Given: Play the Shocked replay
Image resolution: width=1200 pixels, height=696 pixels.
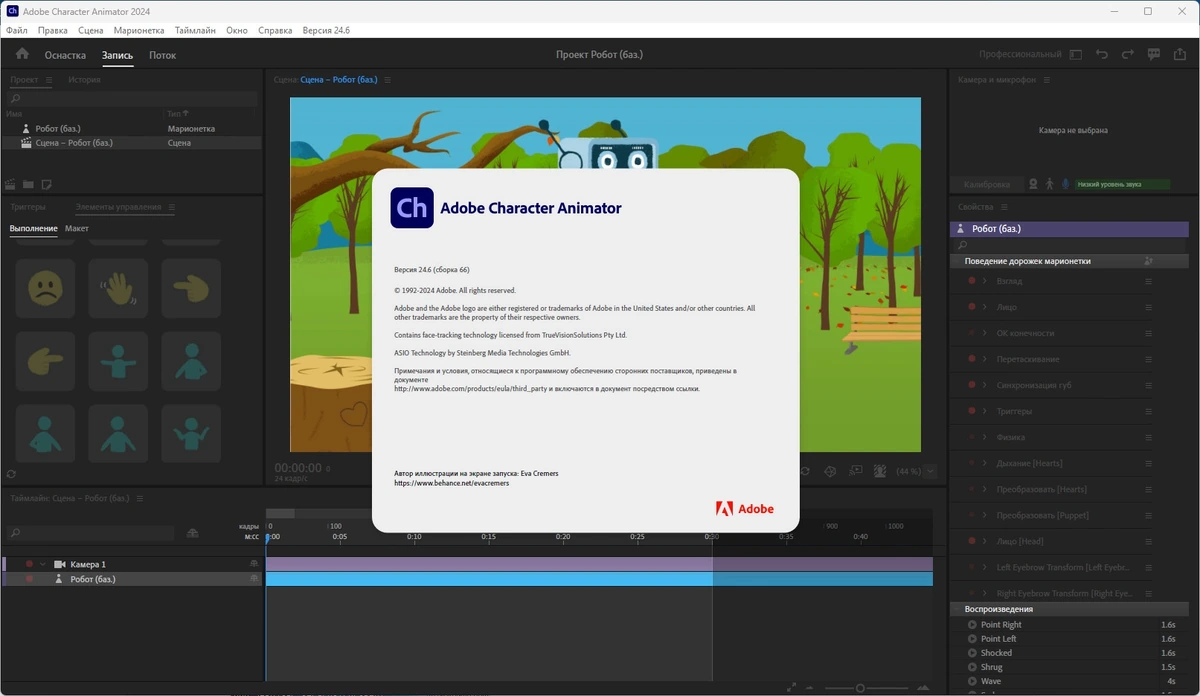Looking at the screenshot, I should (972, 653).
